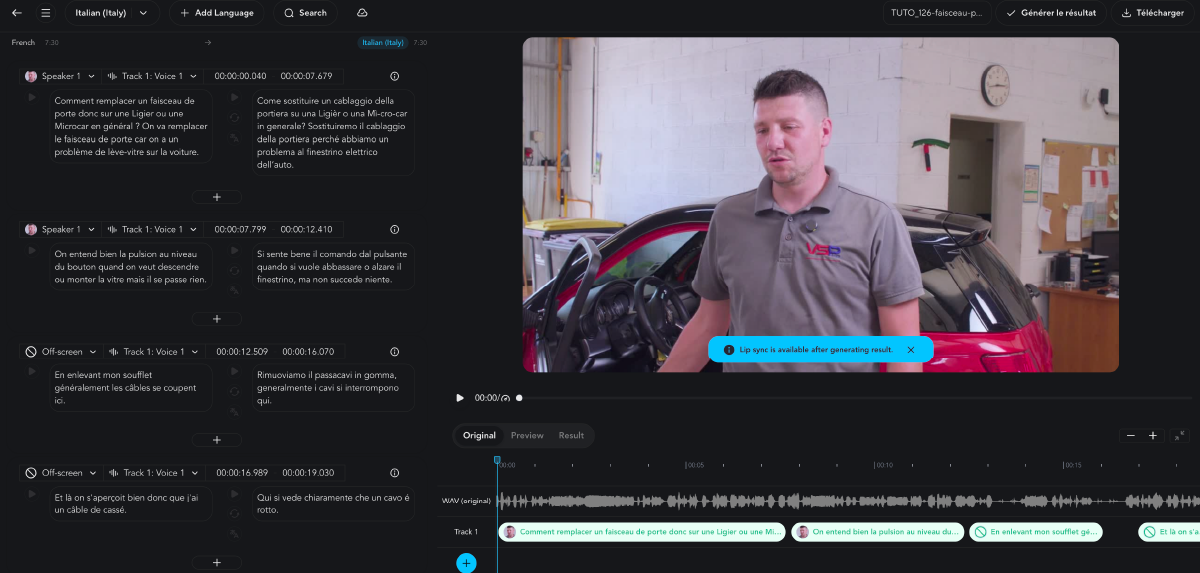Regenerate the 'Rimuoviamo il passacavi' segment
Image resolution: width=1200 pixels, height=573 pixels.
pos(234,391)
